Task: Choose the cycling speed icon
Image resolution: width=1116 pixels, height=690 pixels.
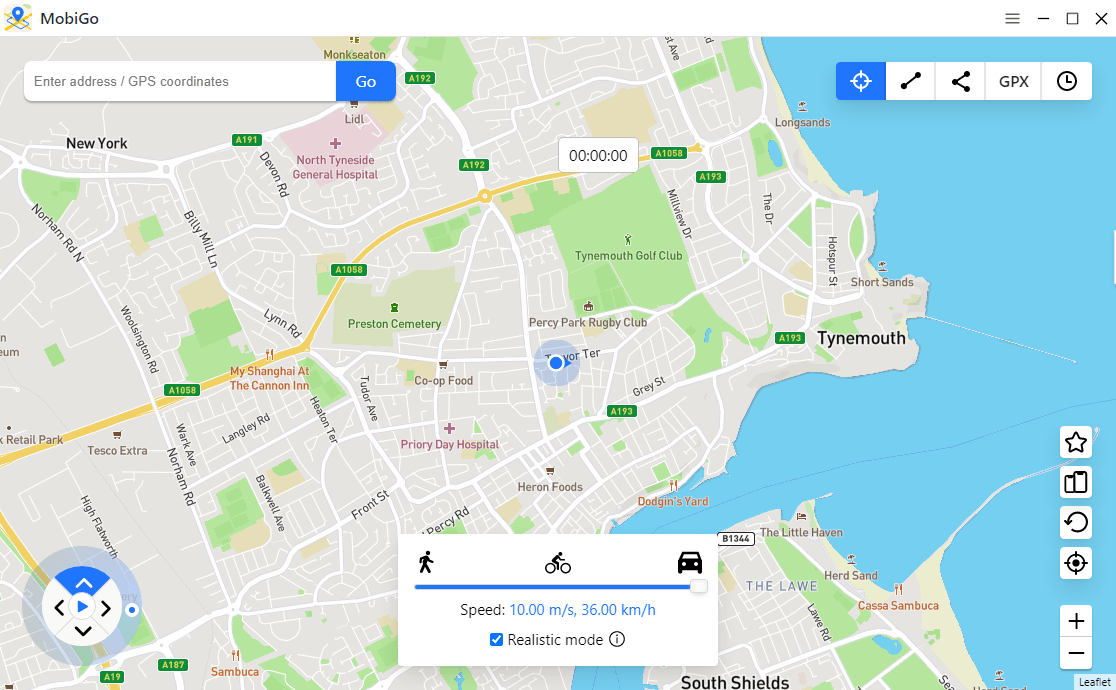Action: [558, 563]
